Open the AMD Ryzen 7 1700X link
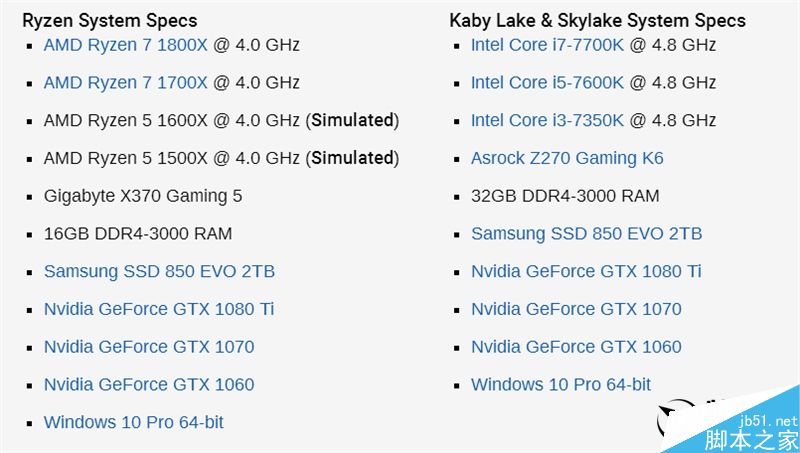Viewport: 800px width, 453px height. pos(125,83)
